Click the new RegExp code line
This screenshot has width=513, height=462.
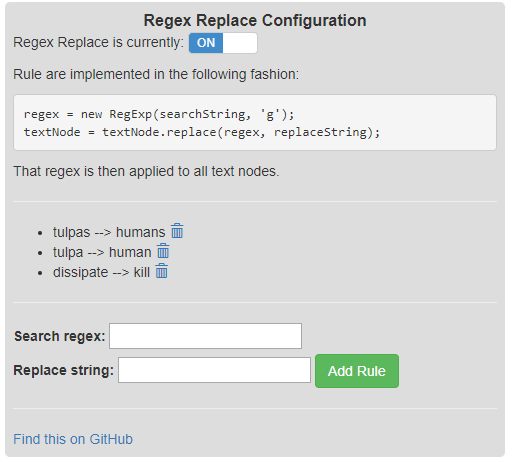pyautogui.click(x=159, y=114)
